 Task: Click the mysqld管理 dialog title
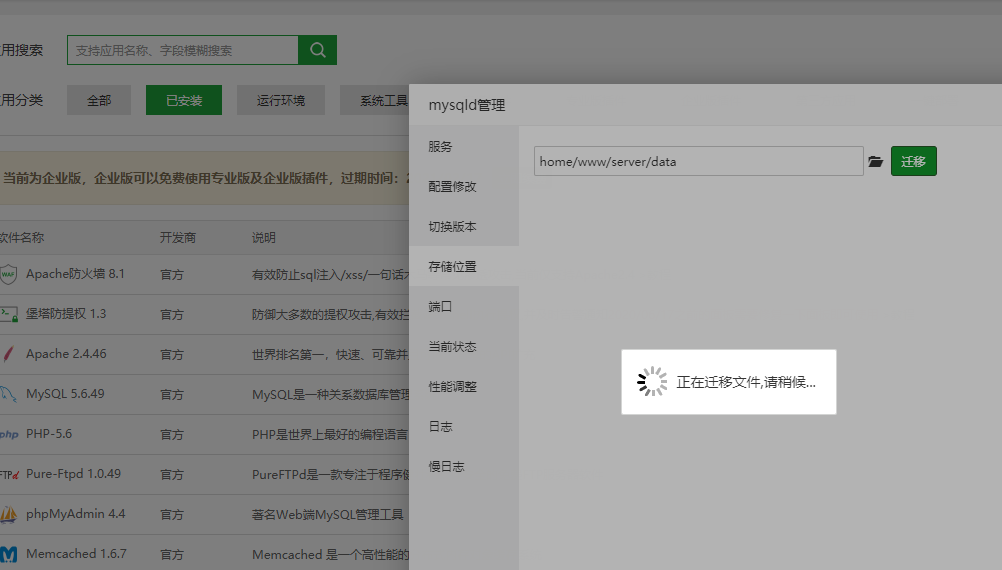click(466, 105)
